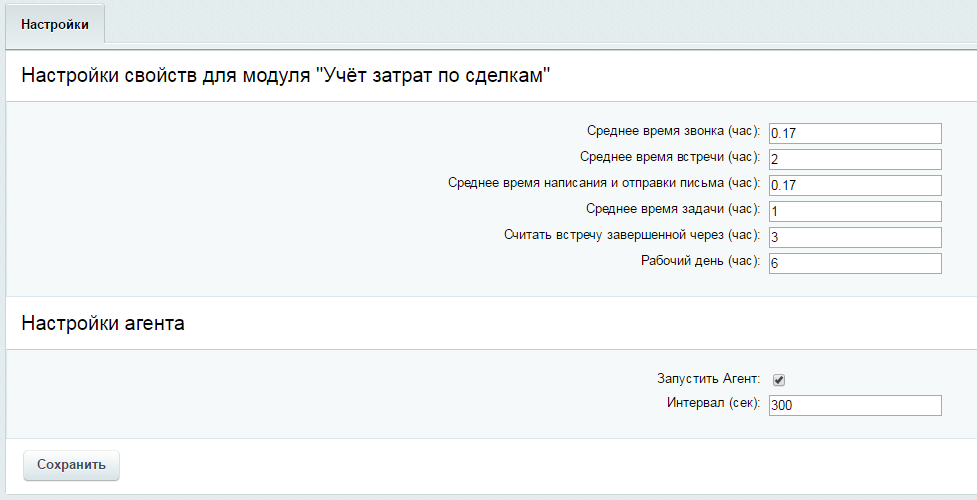Viewport: 977px width, 500px height.
Task: Toggle the Запустить Агент checkbox
Action: pos(779,380)
